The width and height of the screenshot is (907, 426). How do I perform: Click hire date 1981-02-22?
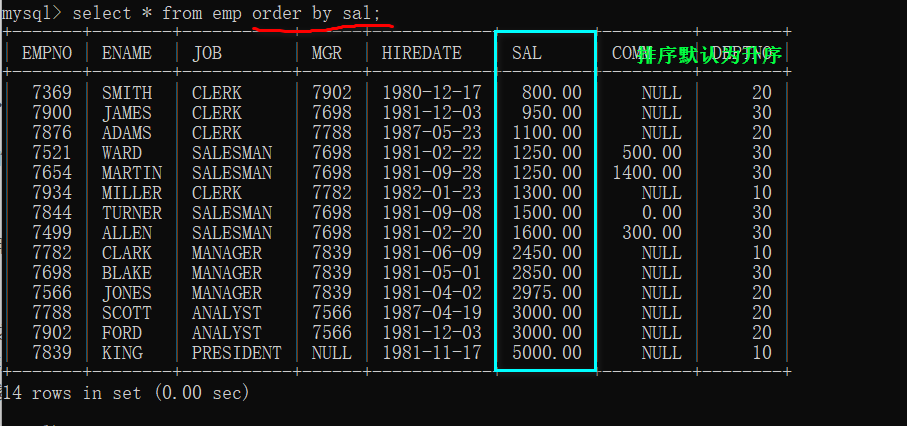coord(432,153)
